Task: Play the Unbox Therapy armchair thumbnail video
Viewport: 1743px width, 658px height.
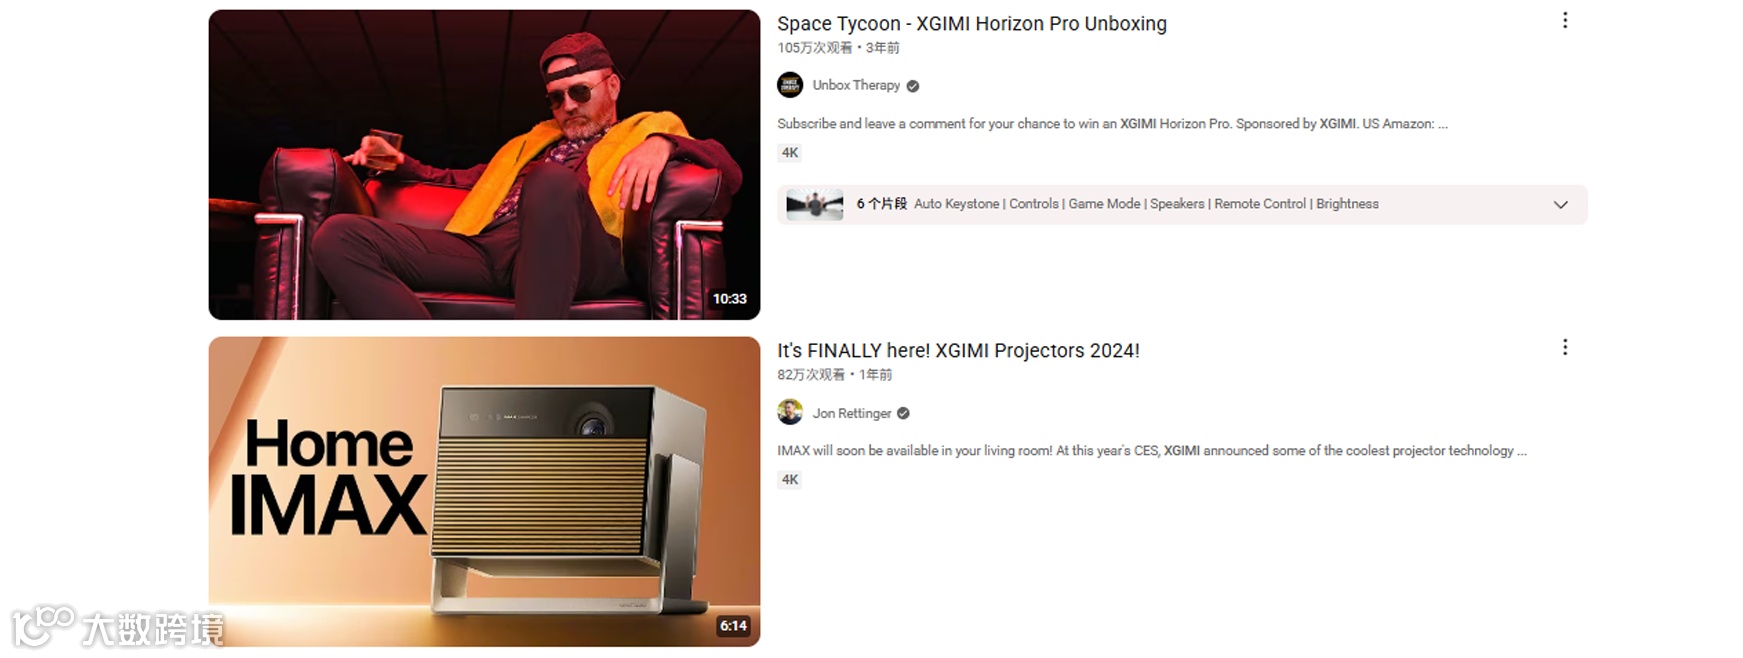Action: point(484,165)
